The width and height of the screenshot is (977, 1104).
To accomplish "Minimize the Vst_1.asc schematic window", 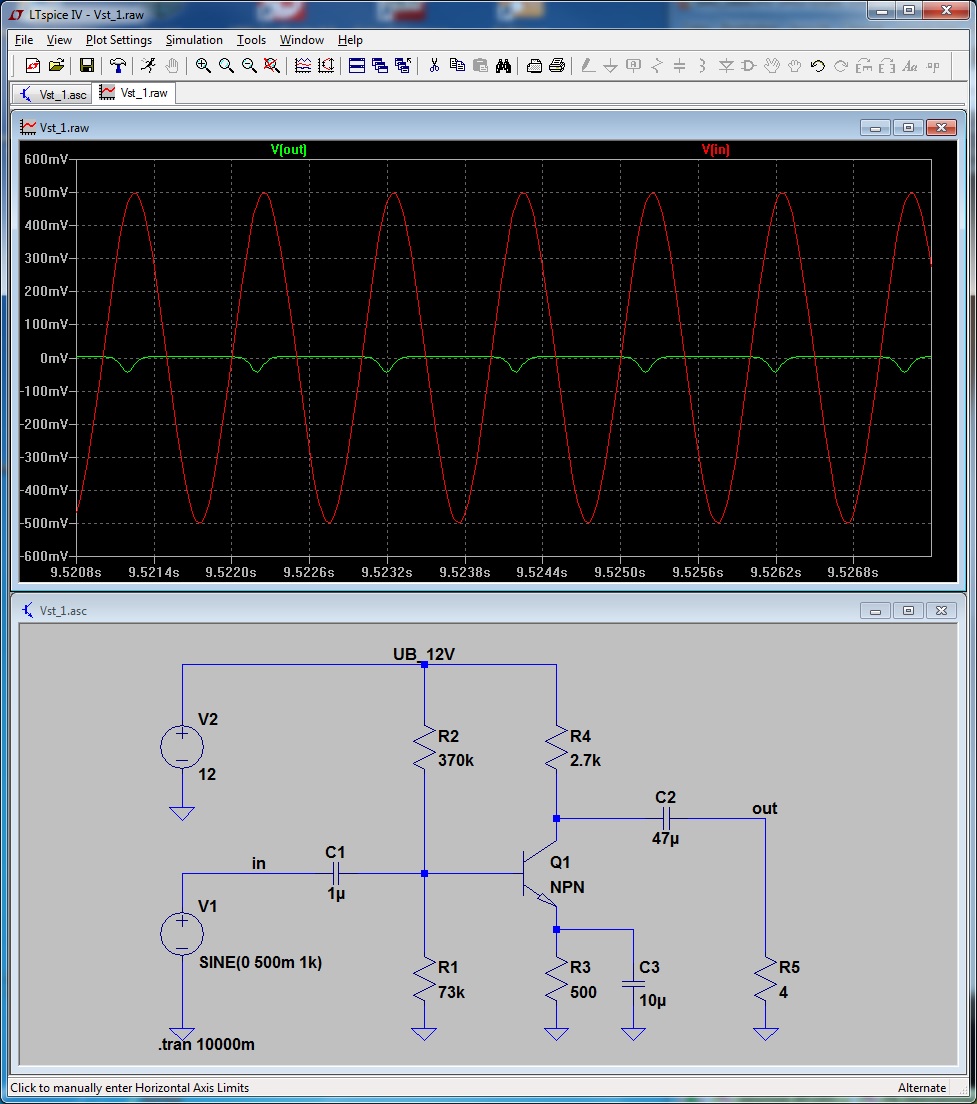I will (875, 610).
